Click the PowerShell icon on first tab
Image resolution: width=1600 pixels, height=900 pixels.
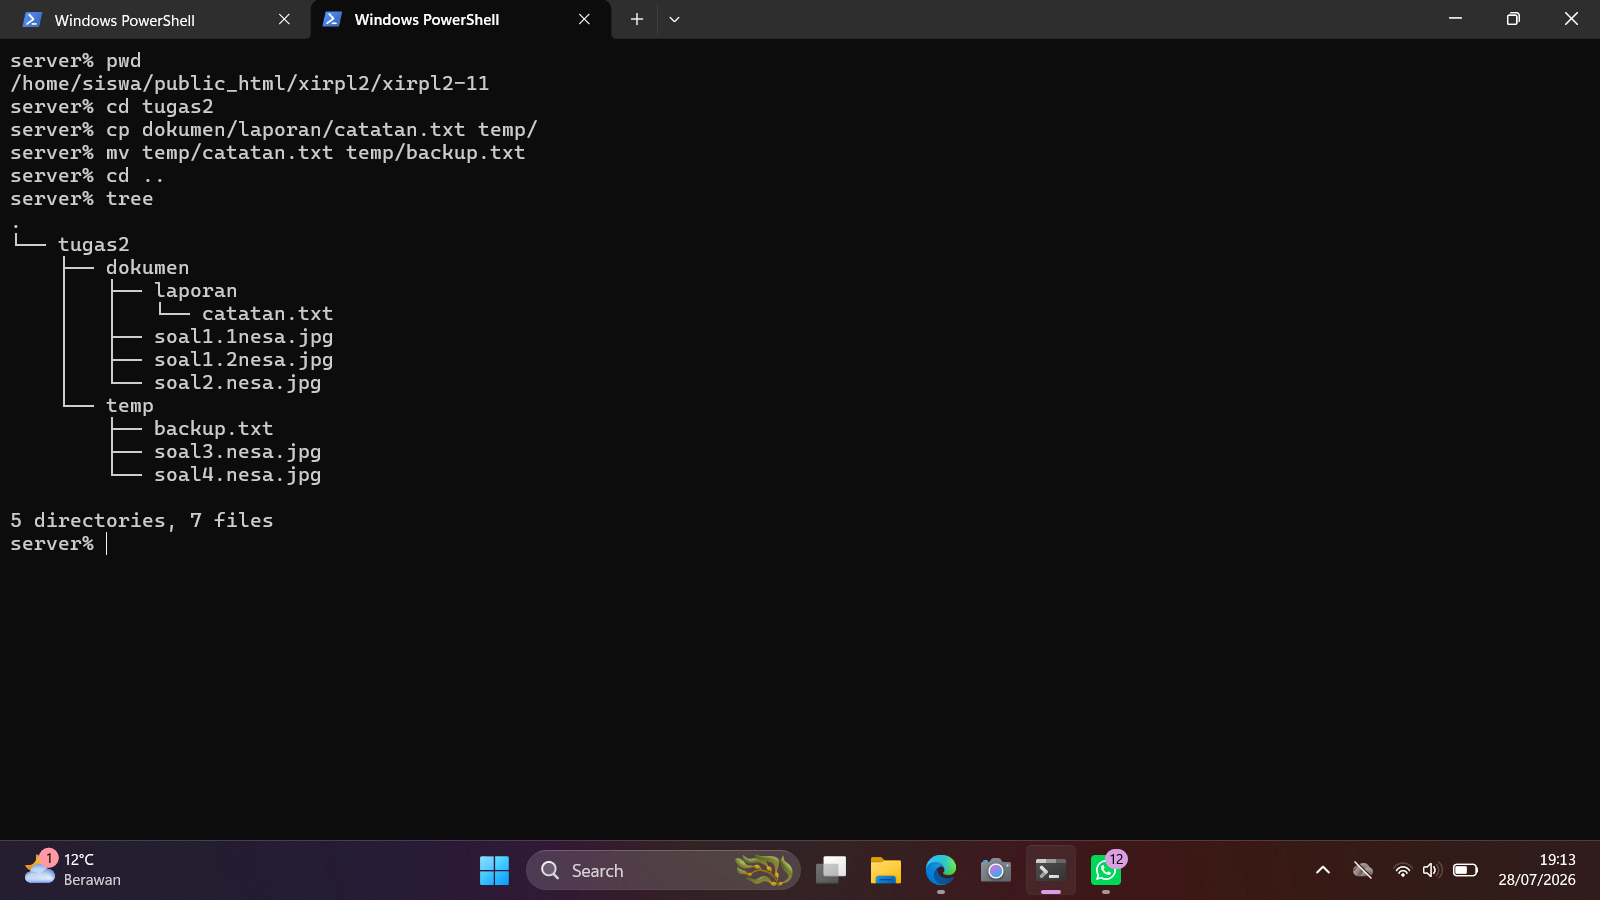coord(32,20)
